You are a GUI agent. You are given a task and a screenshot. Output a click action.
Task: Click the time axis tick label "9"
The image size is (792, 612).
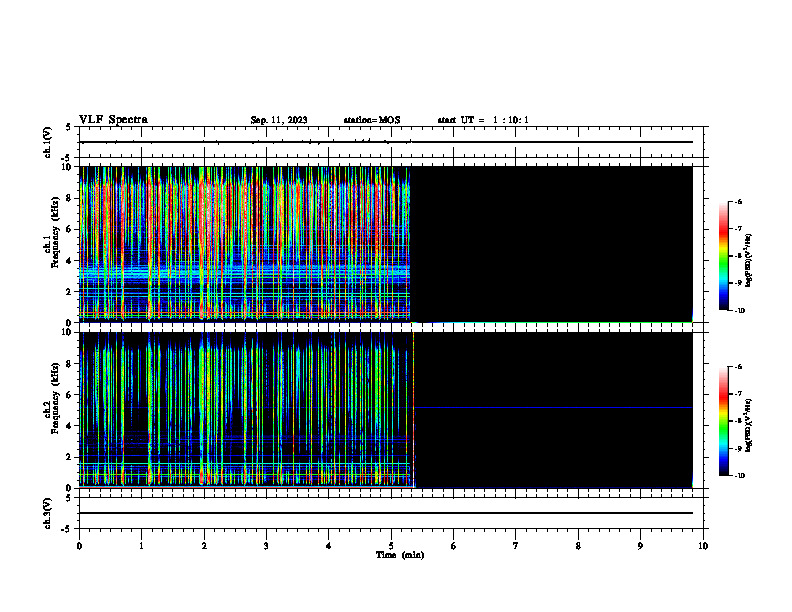click(x=640, y=546)
